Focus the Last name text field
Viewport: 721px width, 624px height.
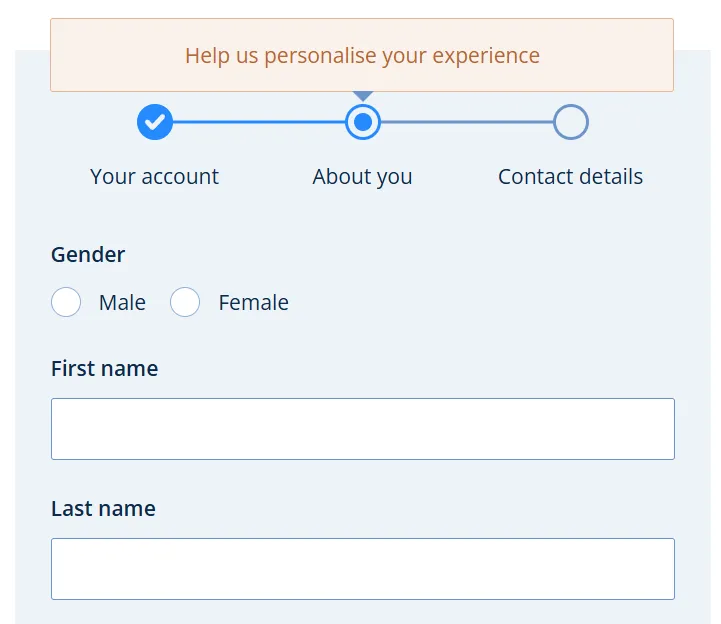(x=362, y=569)
